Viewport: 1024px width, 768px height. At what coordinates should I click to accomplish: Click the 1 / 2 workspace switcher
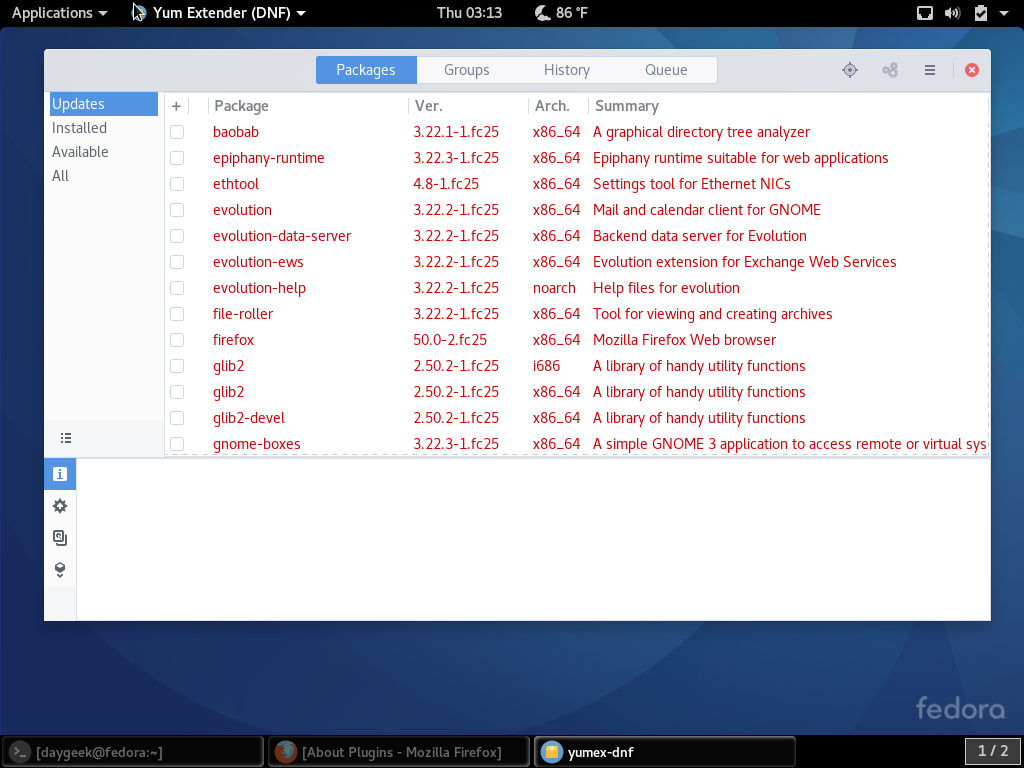pos(993,751)
